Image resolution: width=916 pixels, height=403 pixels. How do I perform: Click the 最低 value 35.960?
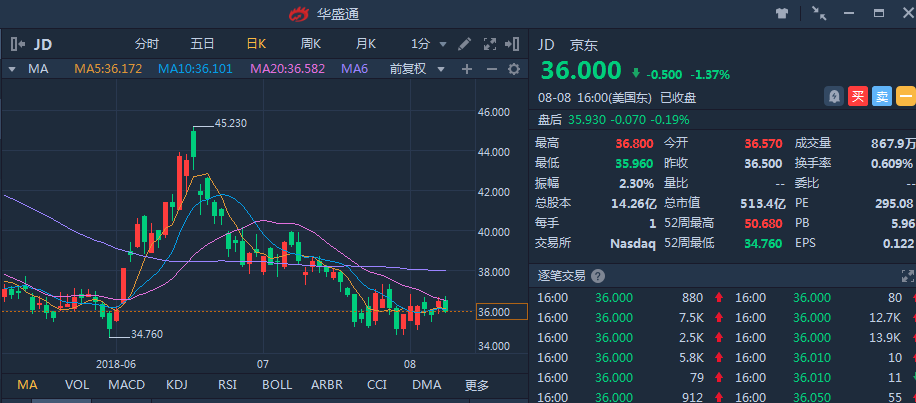pos(634,164)
